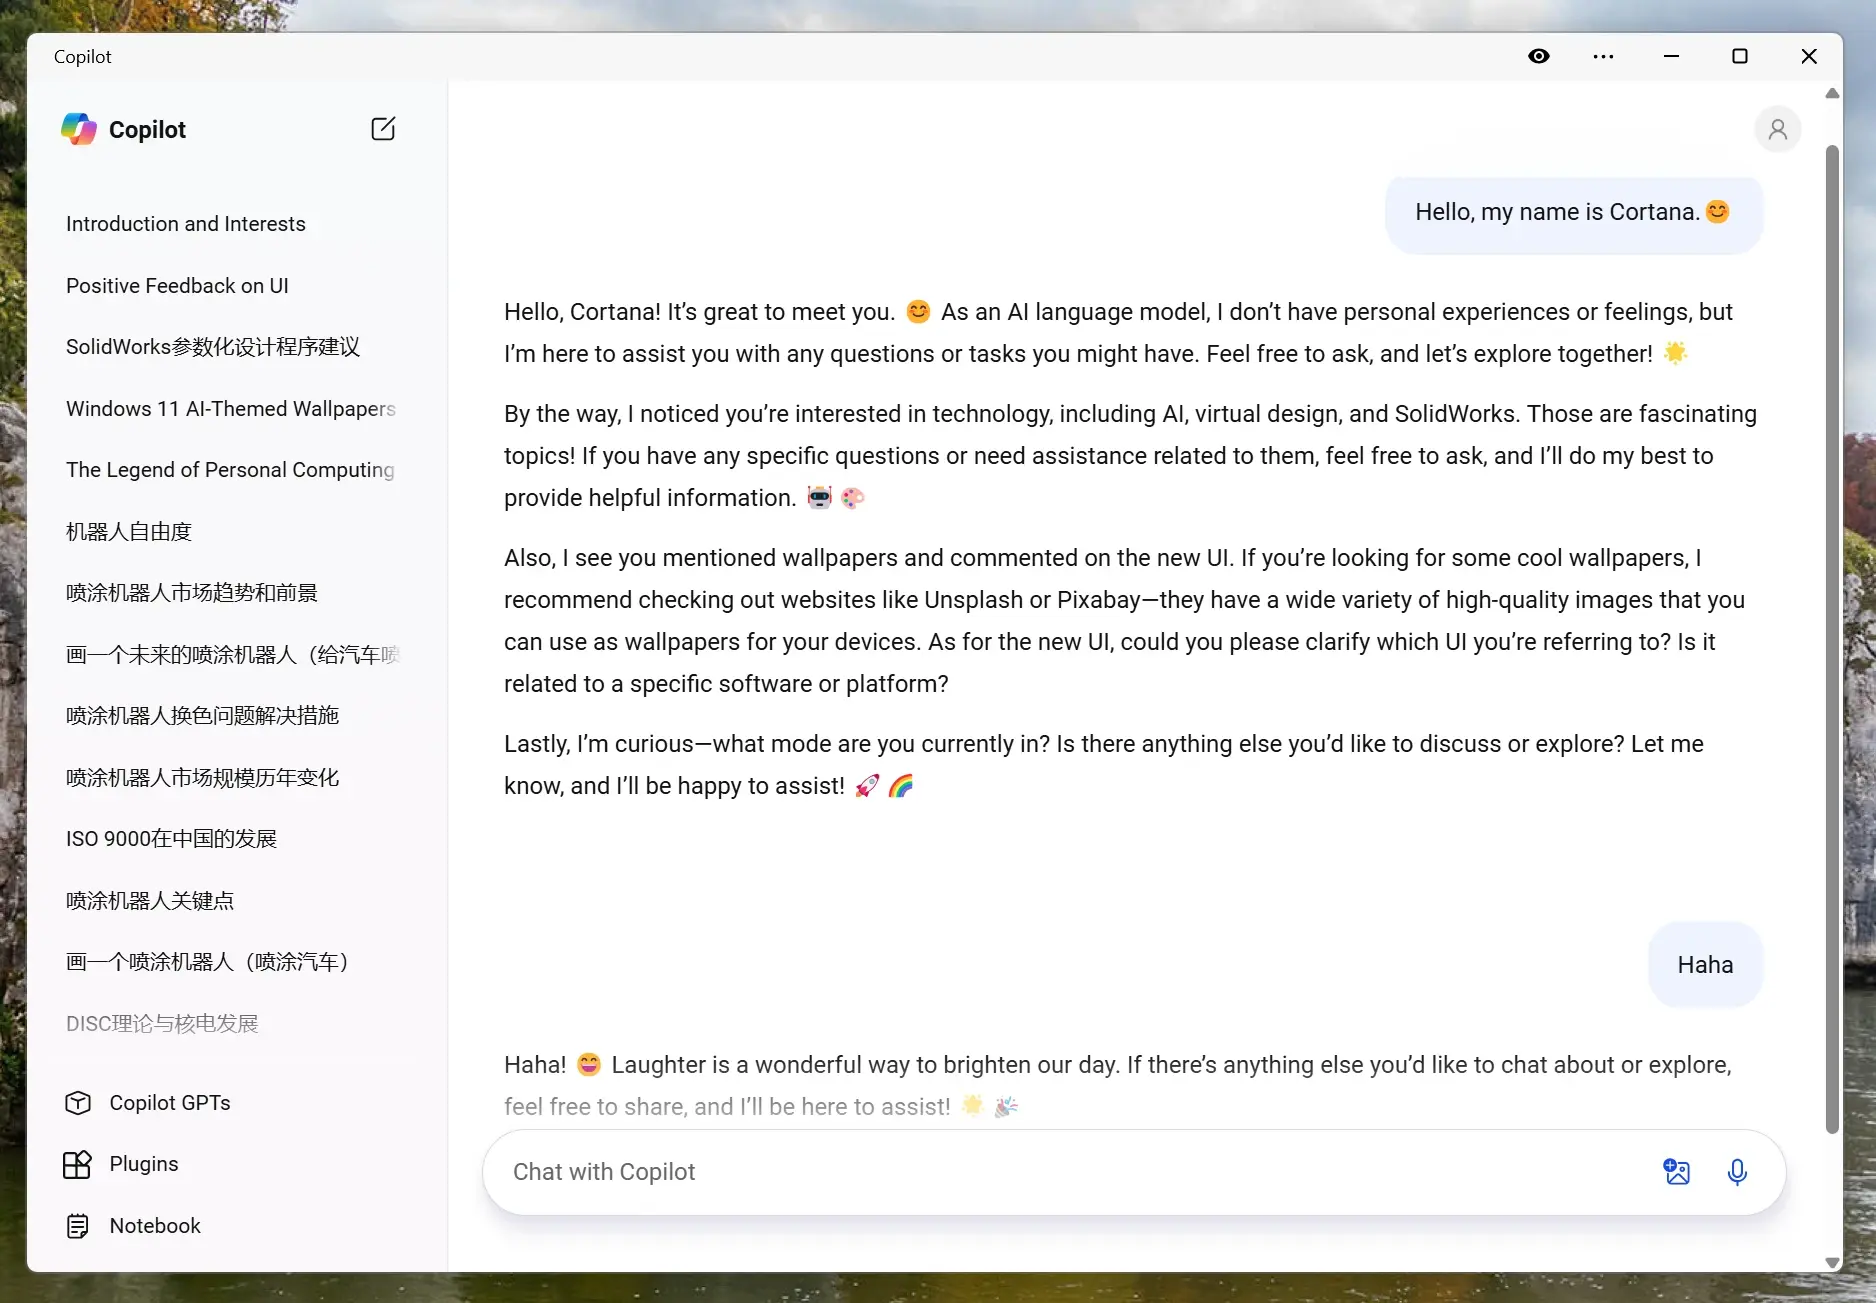Open chat 'The Legend of Personal Computing'
Viewport: 1876px width, 1303px height.
(230, 470)
